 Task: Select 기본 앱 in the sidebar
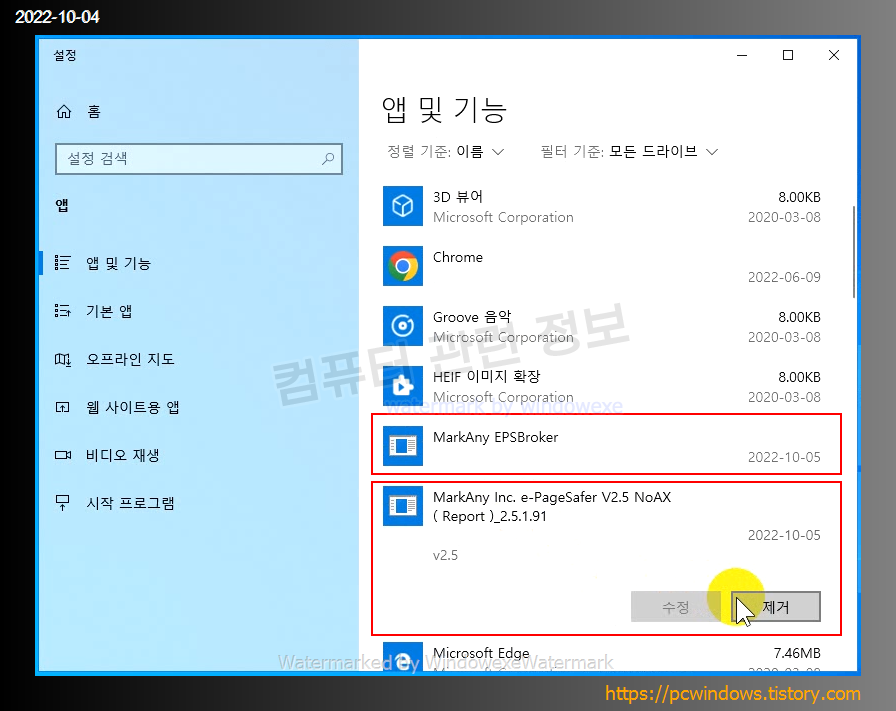pos(109,311)
